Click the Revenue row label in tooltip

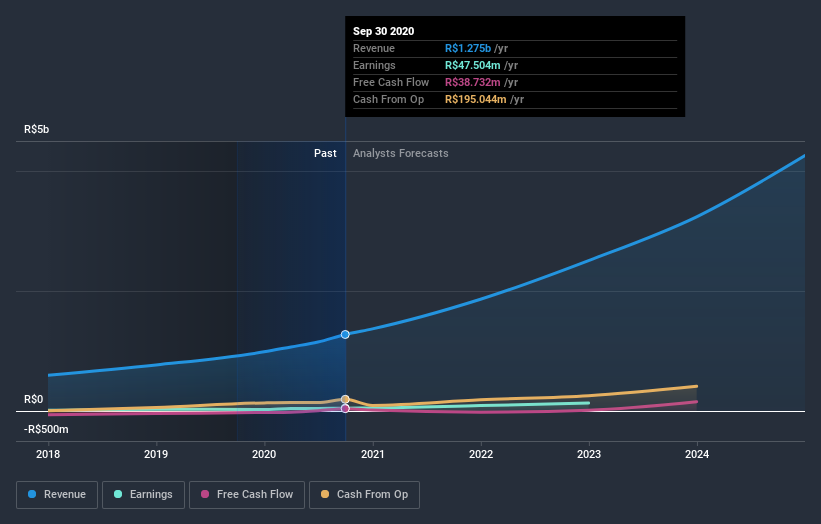click(374, 49)
